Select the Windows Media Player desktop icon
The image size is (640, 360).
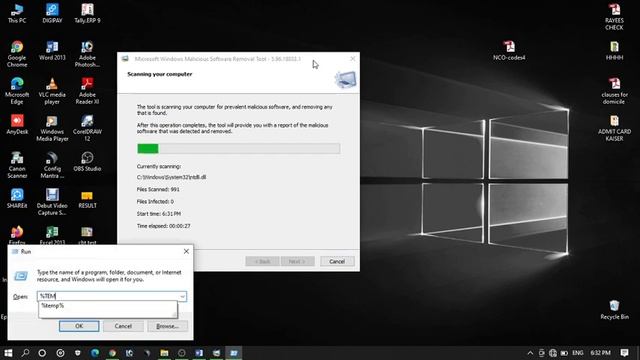click(x=52, y=128)
